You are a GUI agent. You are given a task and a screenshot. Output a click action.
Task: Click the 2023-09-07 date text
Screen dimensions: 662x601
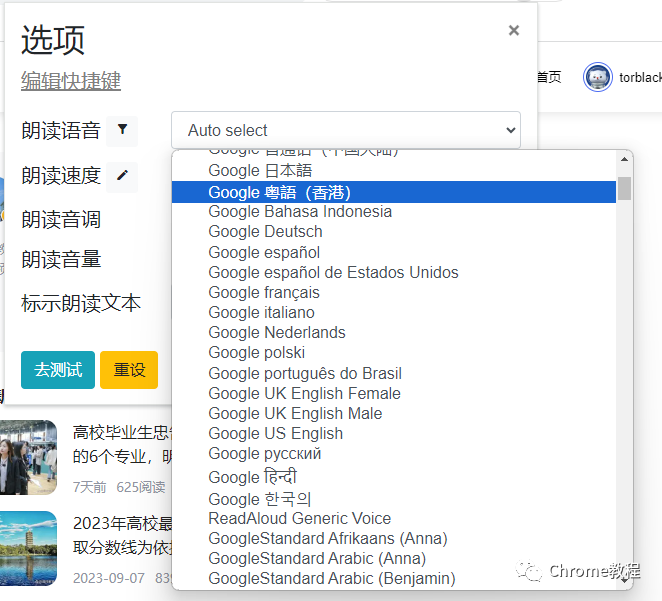109,578
